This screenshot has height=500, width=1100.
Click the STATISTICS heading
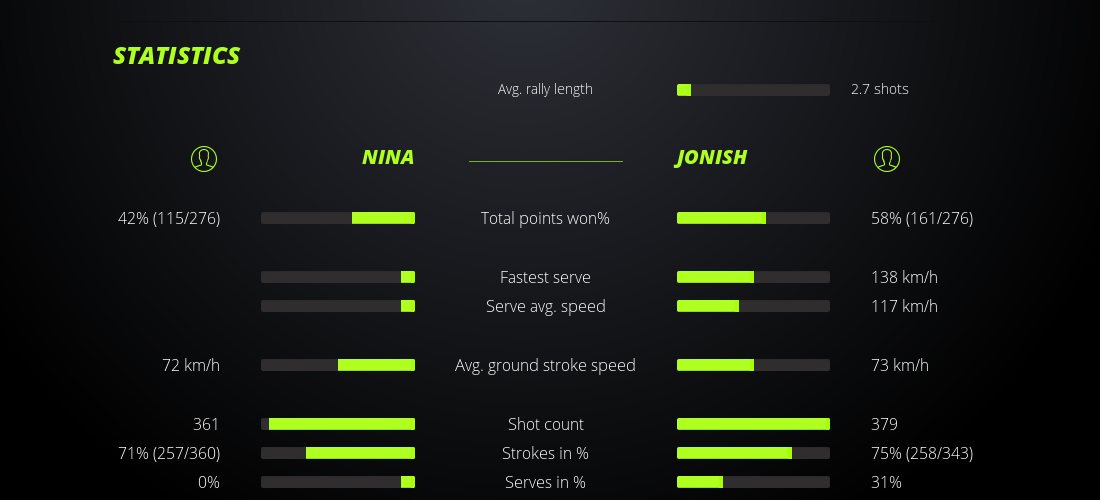point(177,56)
